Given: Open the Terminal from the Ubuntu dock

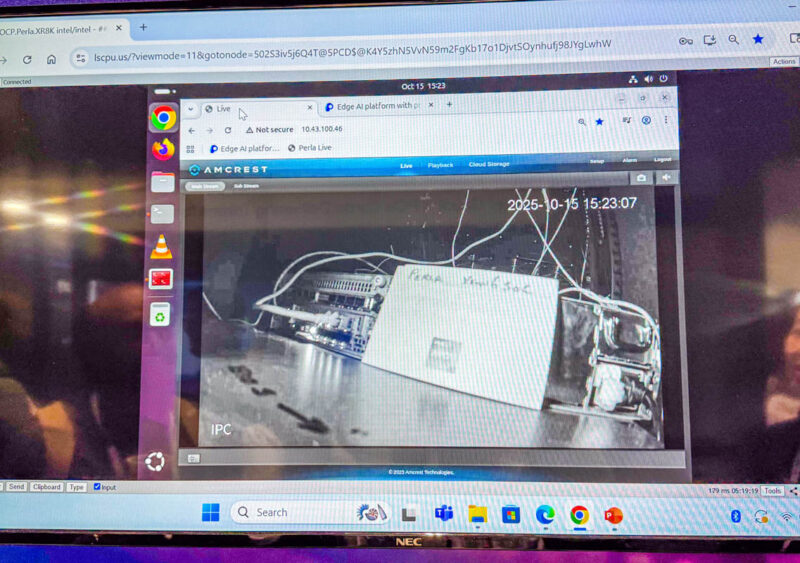Looking at the screenshot, I should click(x=162, y=214).
